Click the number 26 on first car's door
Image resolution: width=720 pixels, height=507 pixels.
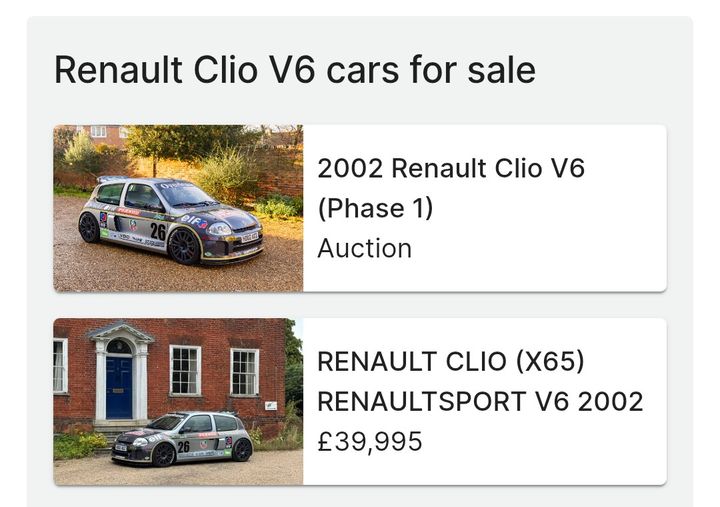pos(158,231)
